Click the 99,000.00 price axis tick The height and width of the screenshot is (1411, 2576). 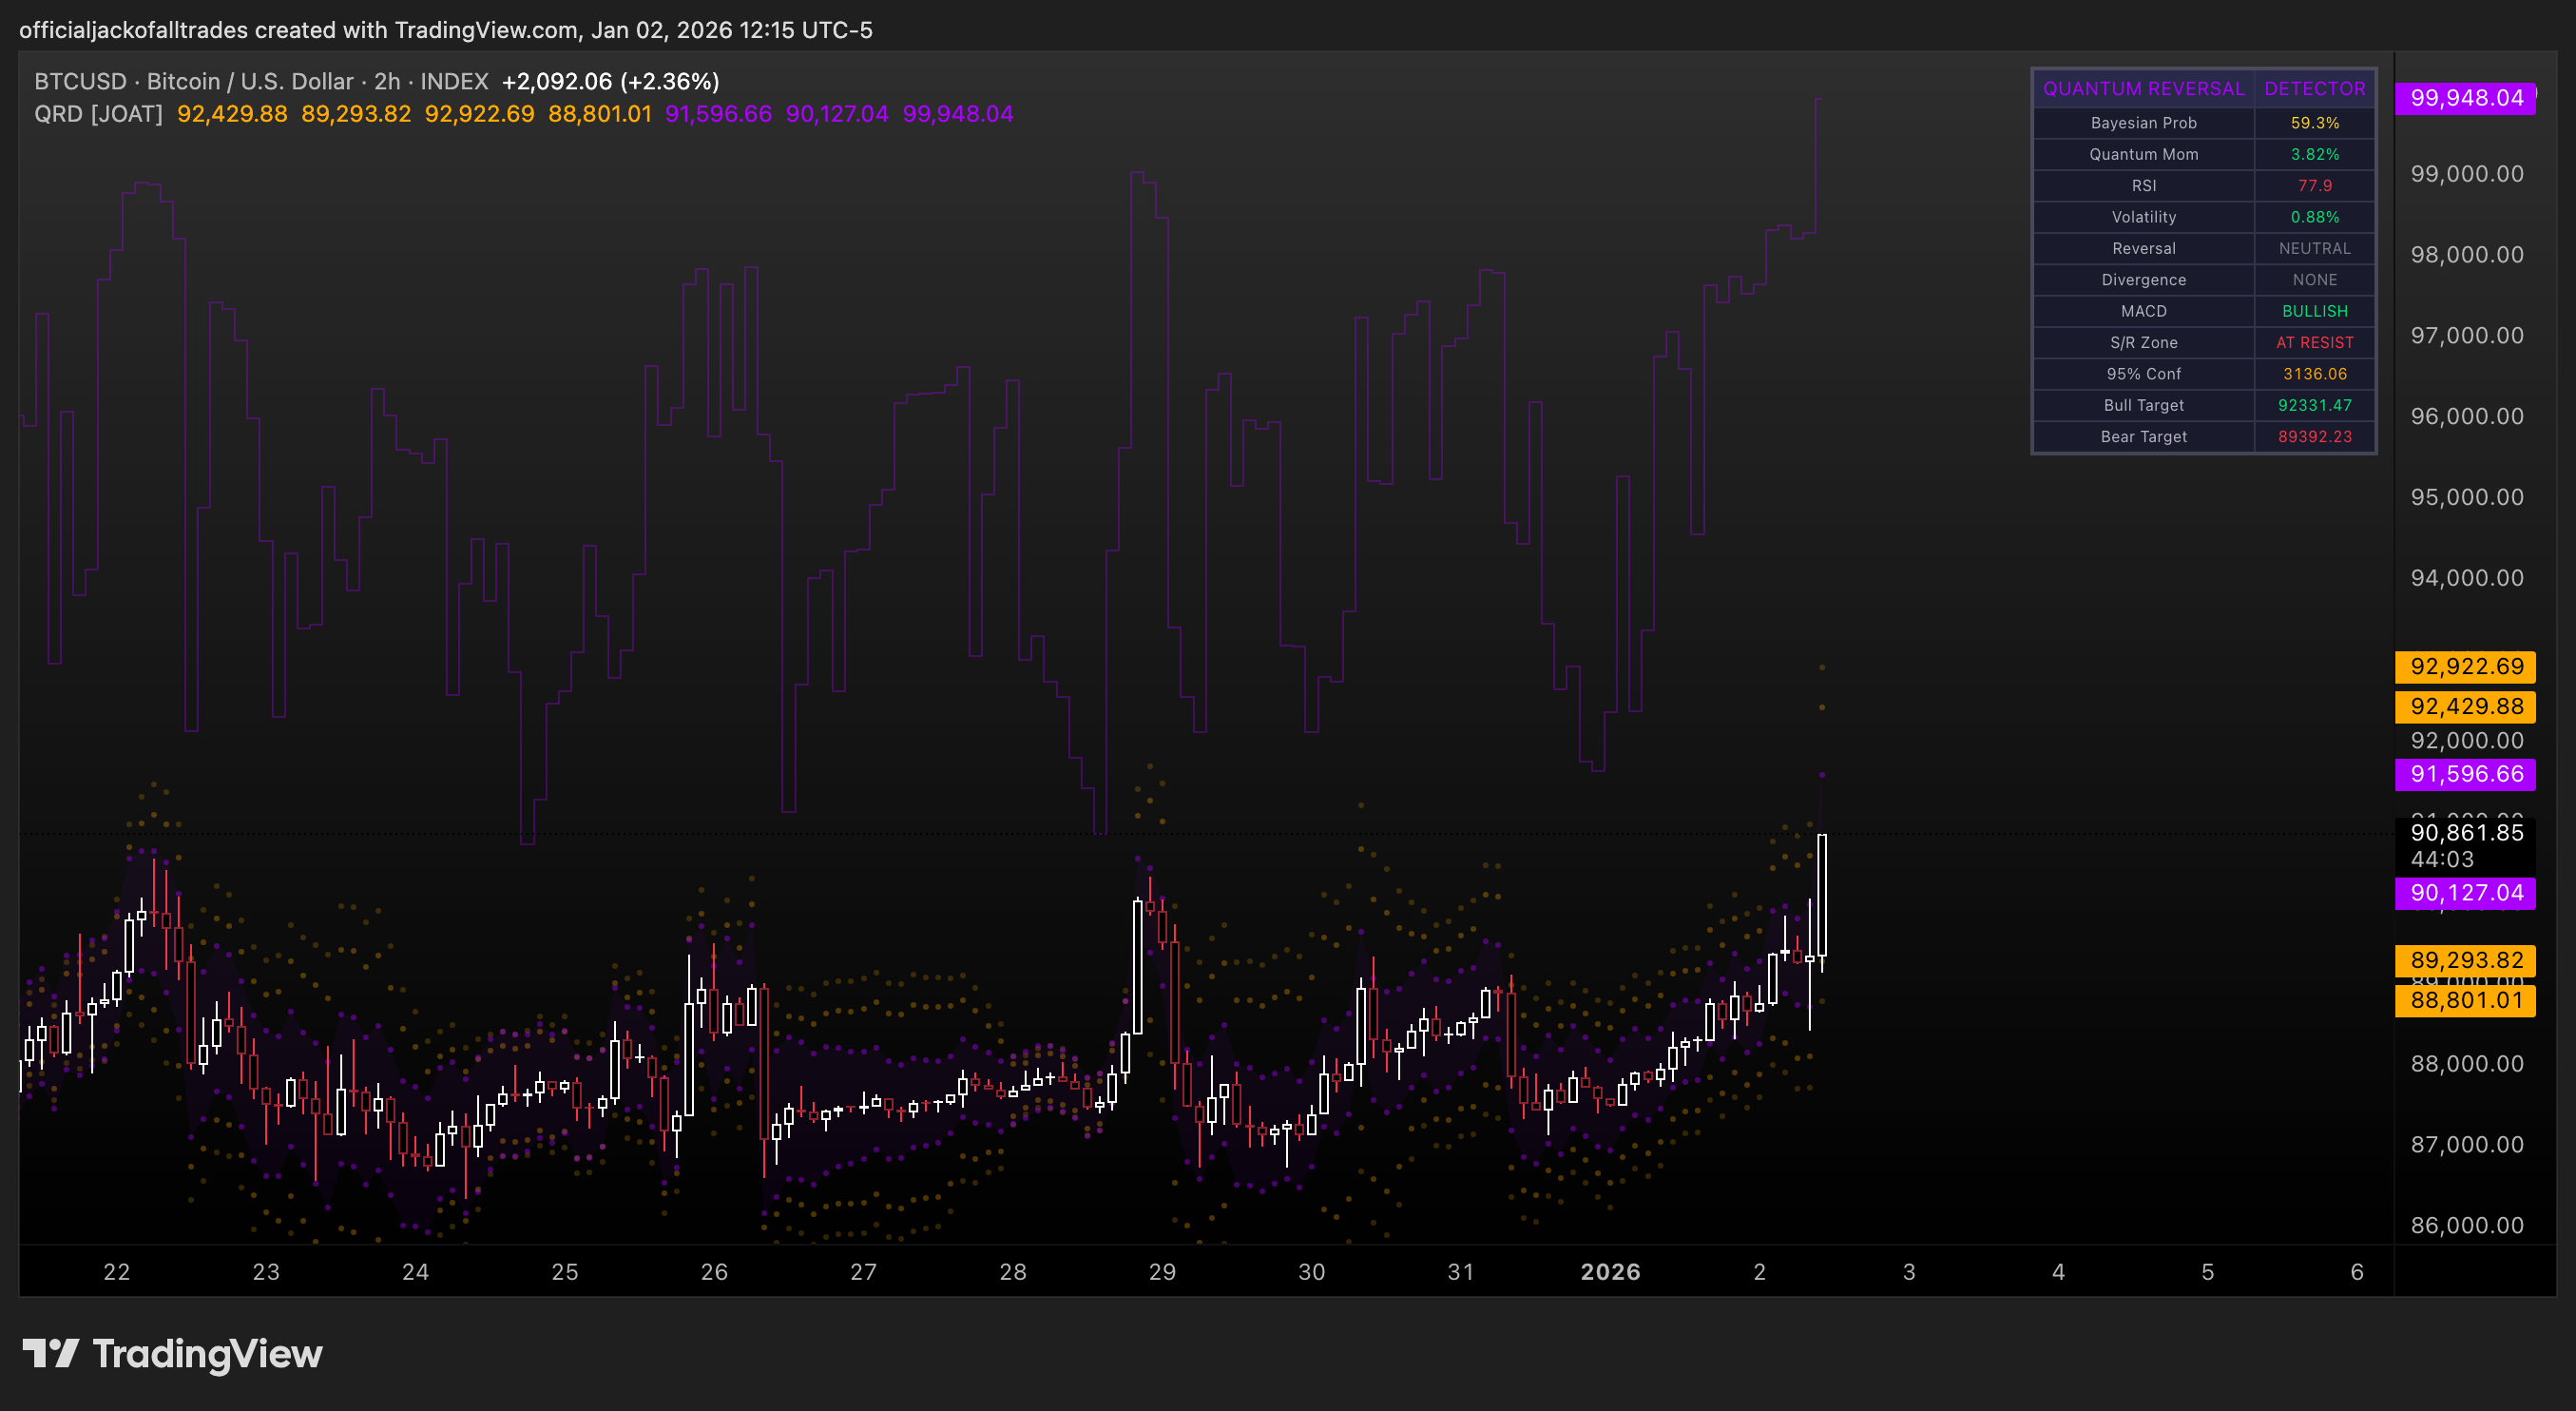[2467, 174]
